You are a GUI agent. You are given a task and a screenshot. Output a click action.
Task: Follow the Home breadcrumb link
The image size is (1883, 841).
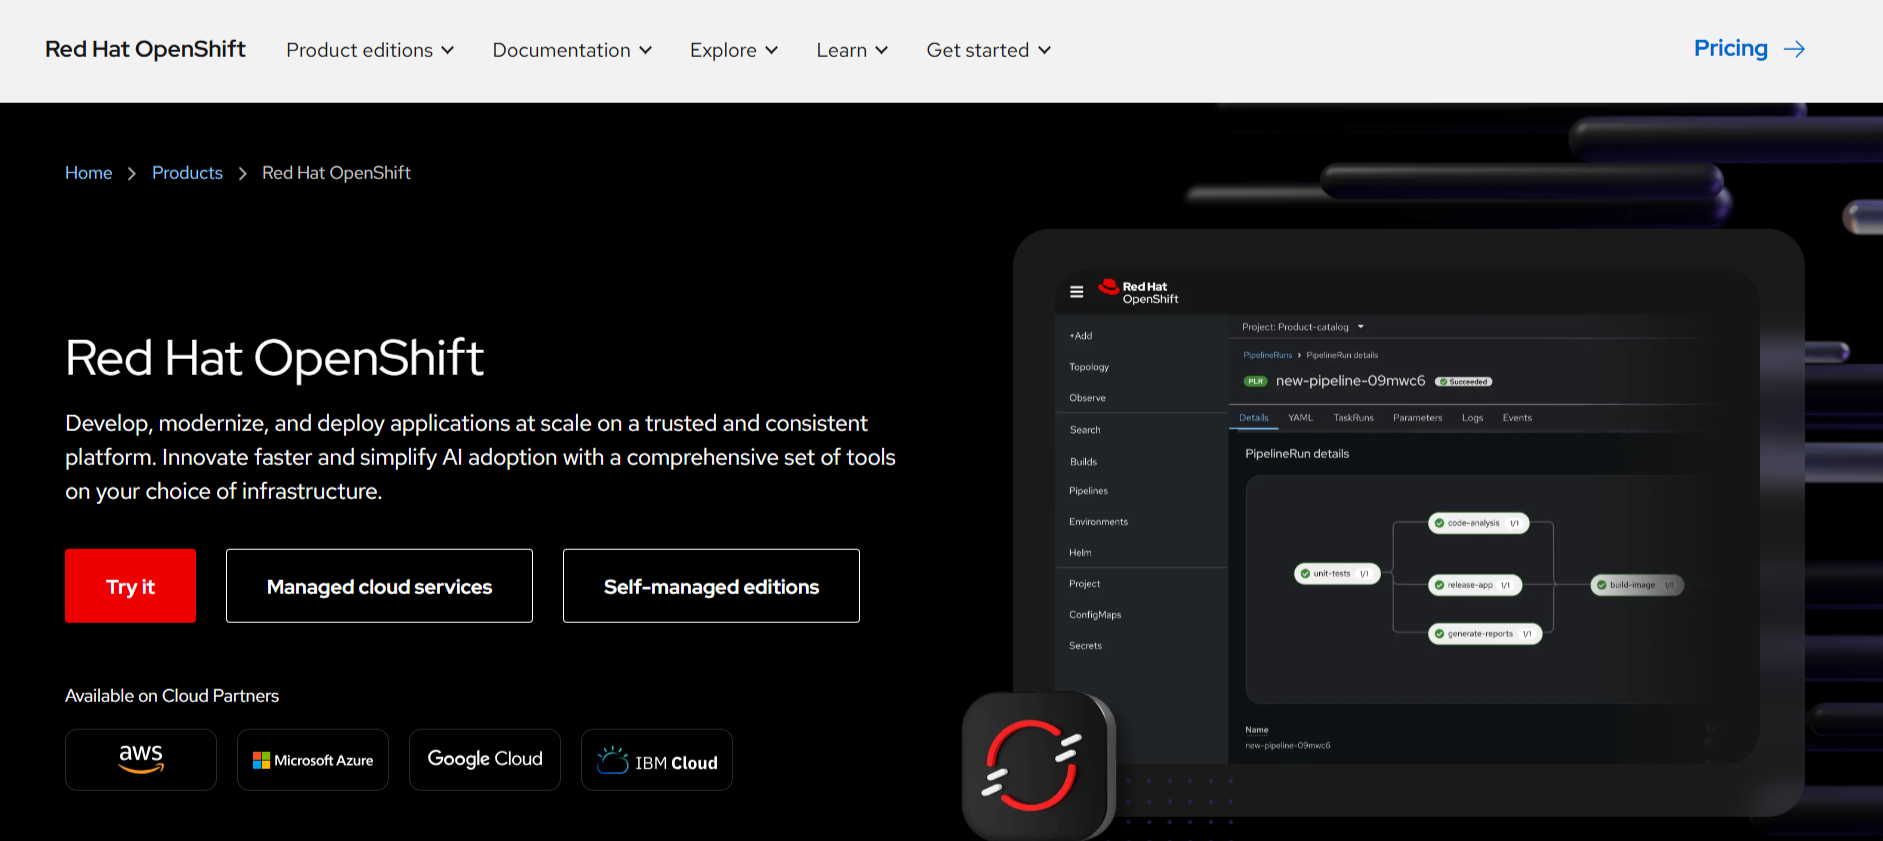click(x=89, y=173)
